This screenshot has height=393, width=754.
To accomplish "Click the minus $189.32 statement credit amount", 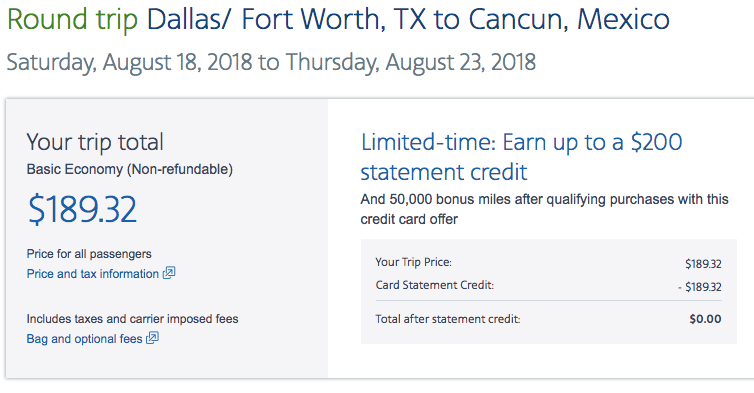I will click(x=700, y=287).
